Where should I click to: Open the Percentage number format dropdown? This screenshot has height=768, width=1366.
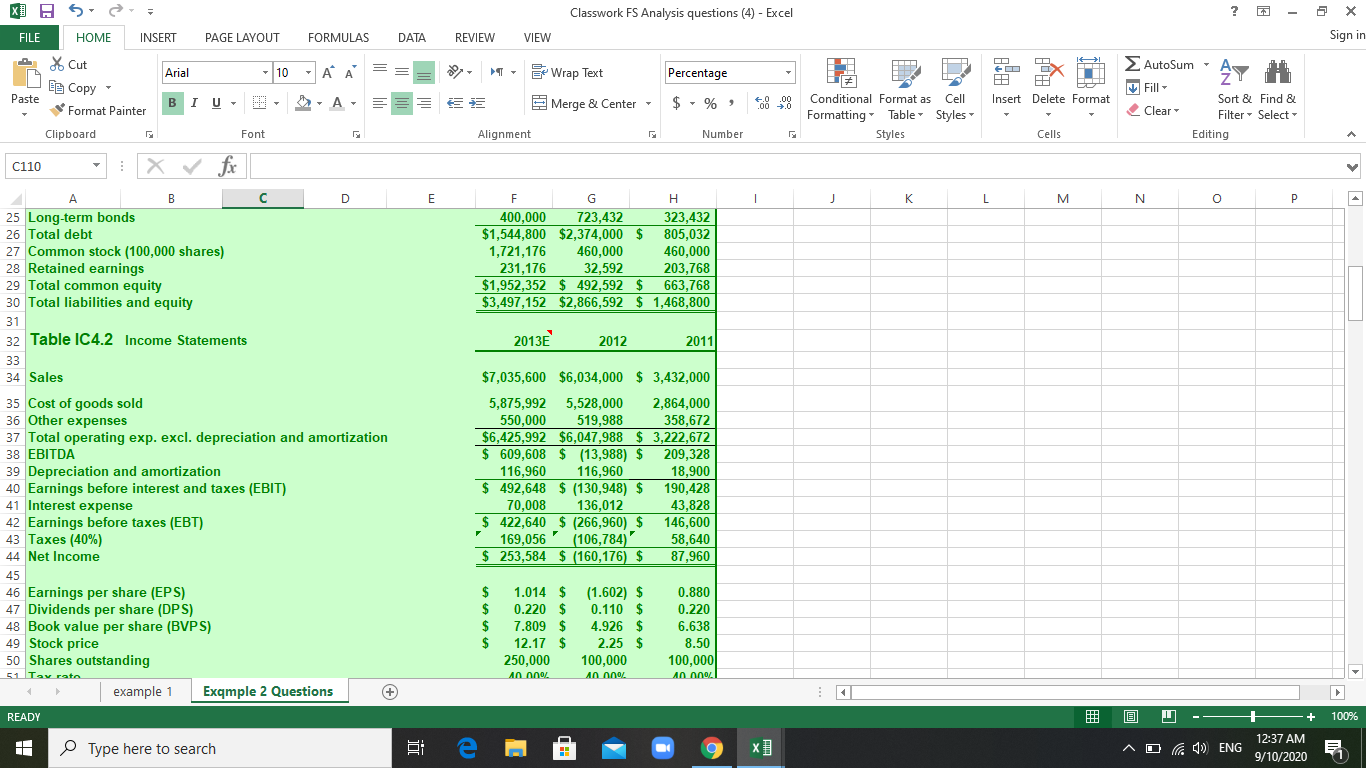click(788, 73)
